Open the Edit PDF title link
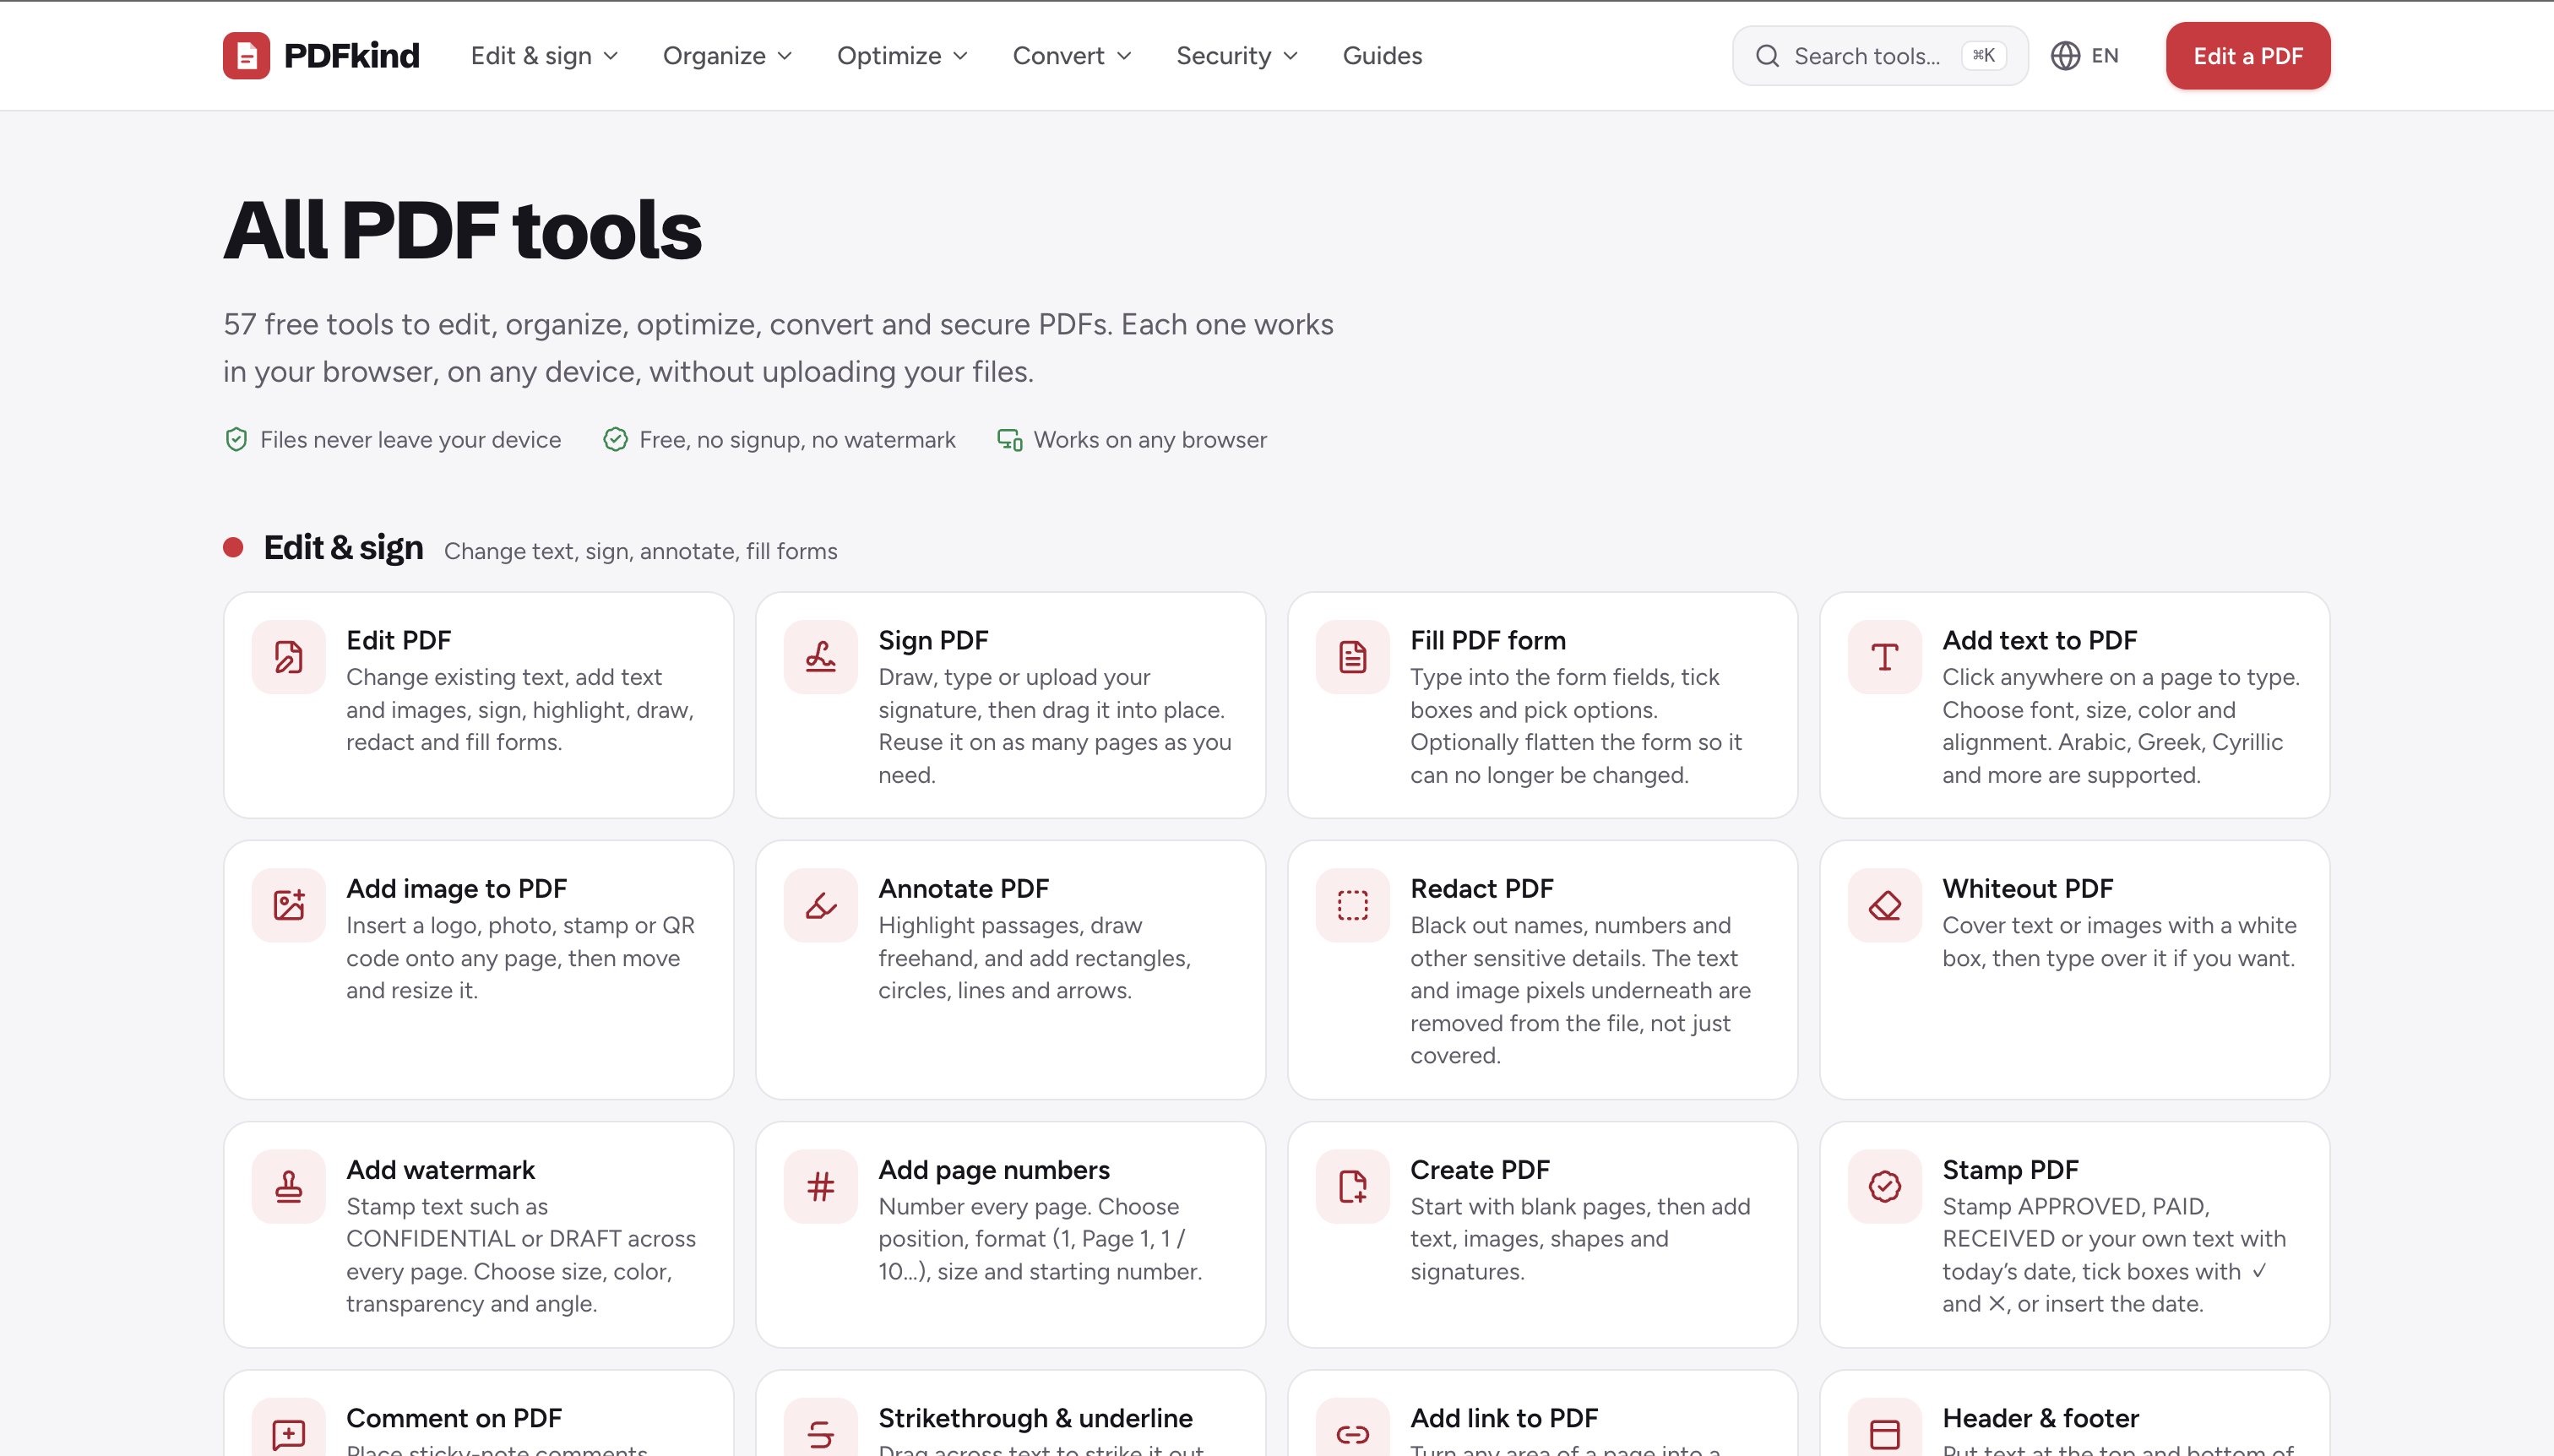The width and height of the screenshot is (2554, 1456). pos(399,640)
